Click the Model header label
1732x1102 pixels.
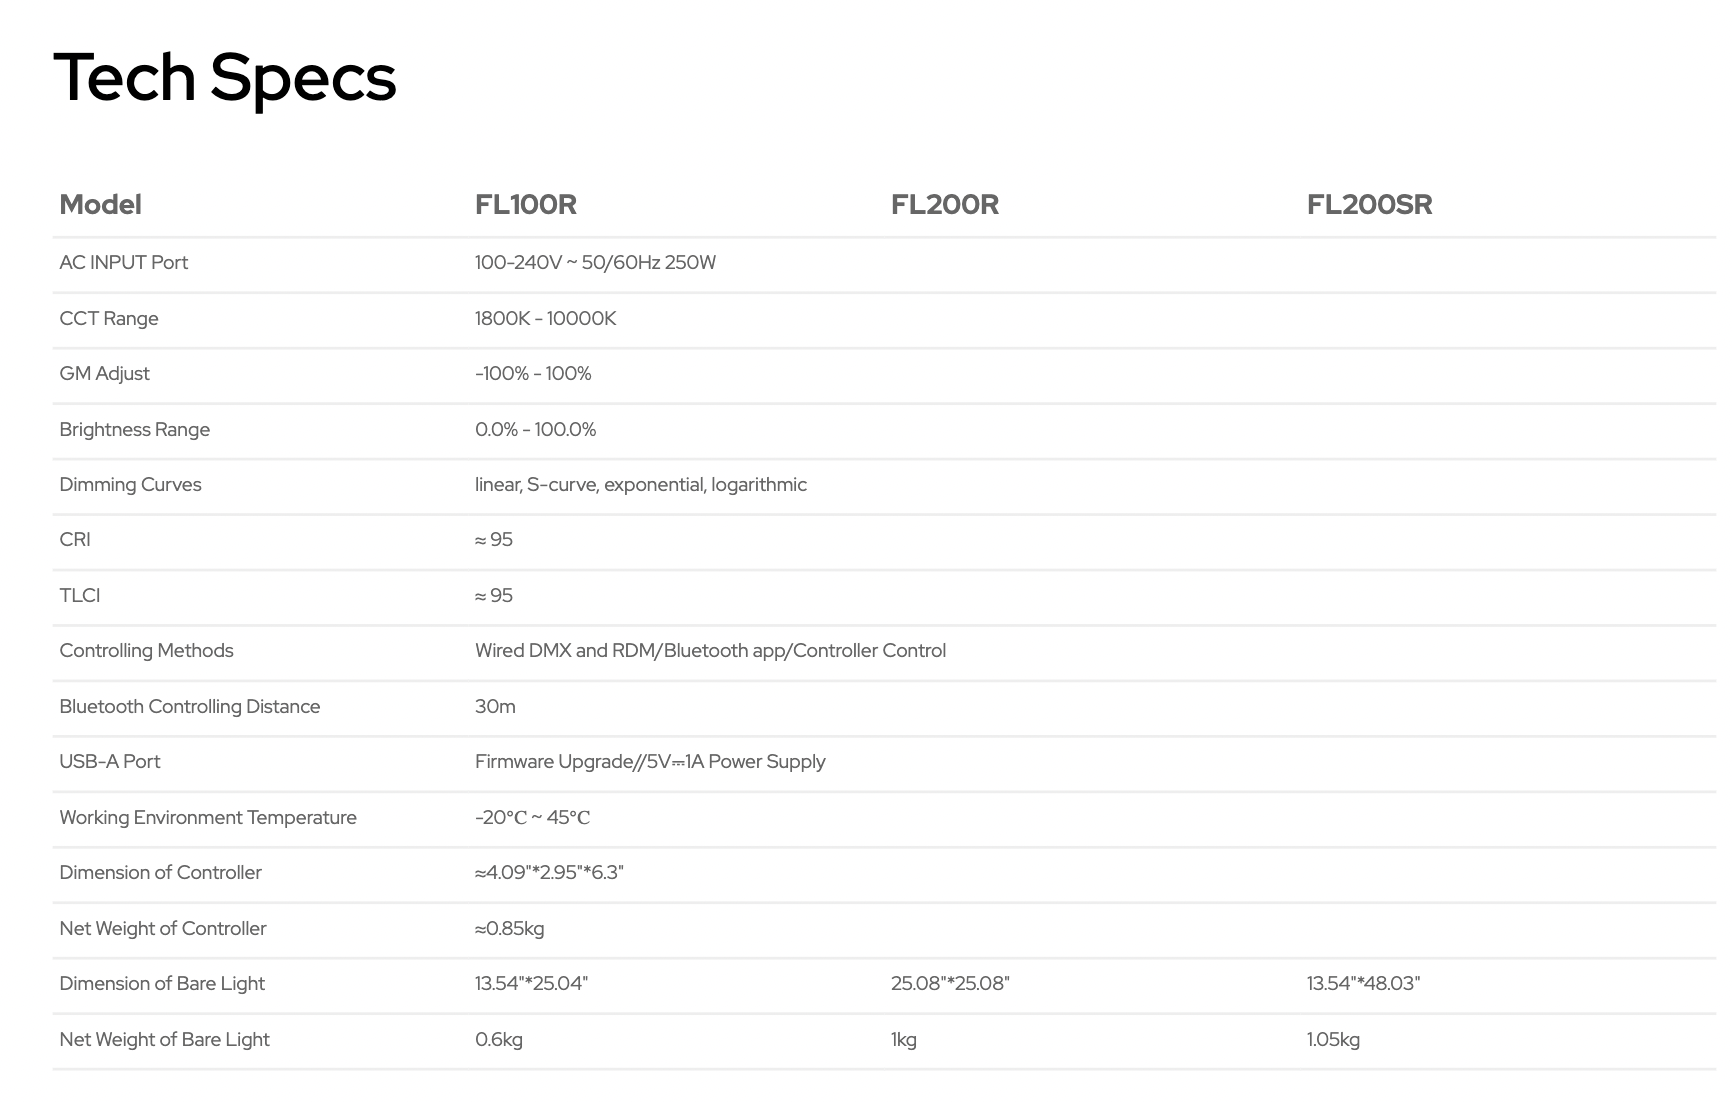click(x=100, y=205)
